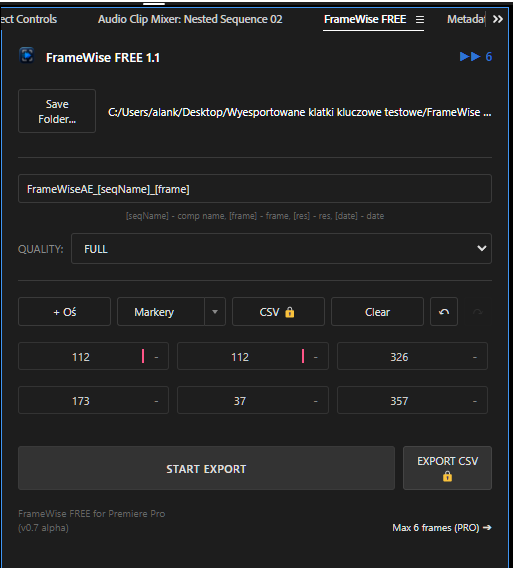Click the locked EXPORT CSV button
The image size is (513, 568).
[447, 468]
